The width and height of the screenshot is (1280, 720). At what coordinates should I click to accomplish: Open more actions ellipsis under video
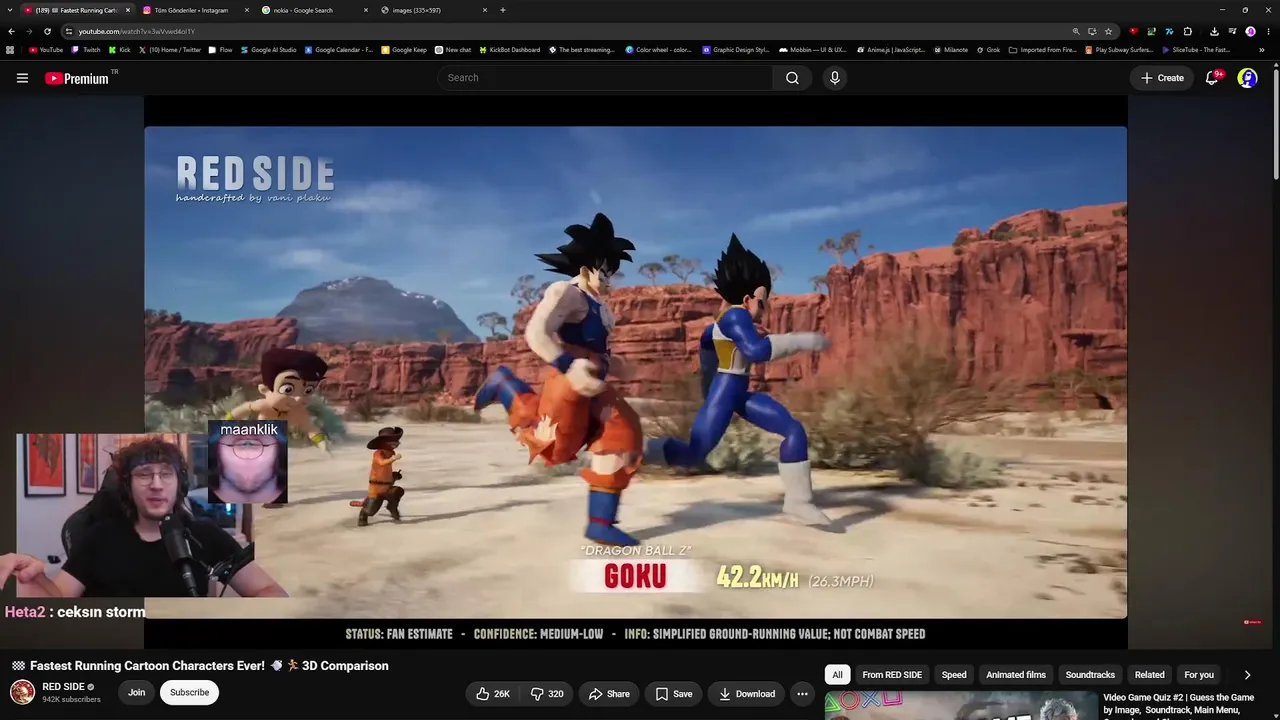pyautogui.click(x=802, y=694)
